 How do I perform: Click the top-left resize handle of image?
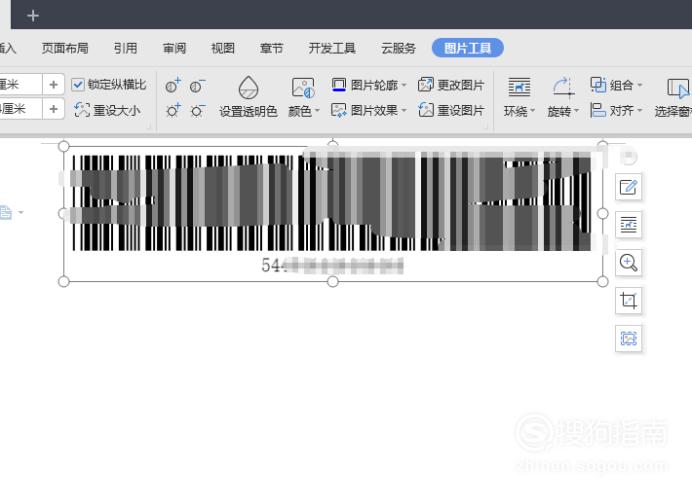pos(64,146)
